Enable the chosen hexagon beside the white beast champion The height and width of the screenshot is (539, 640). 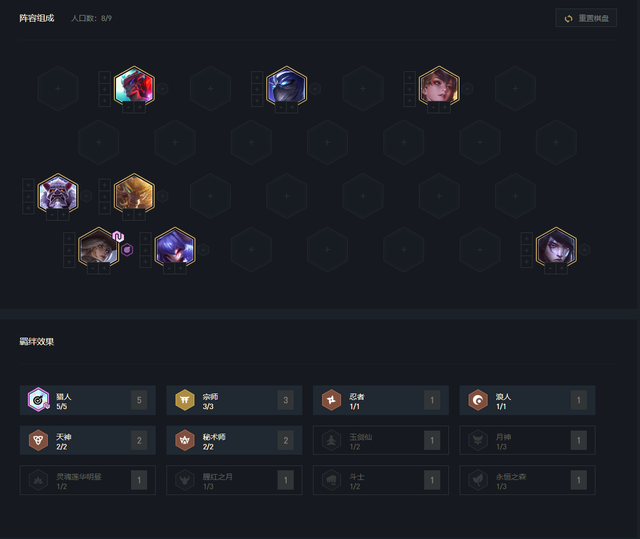click(86, 196)
